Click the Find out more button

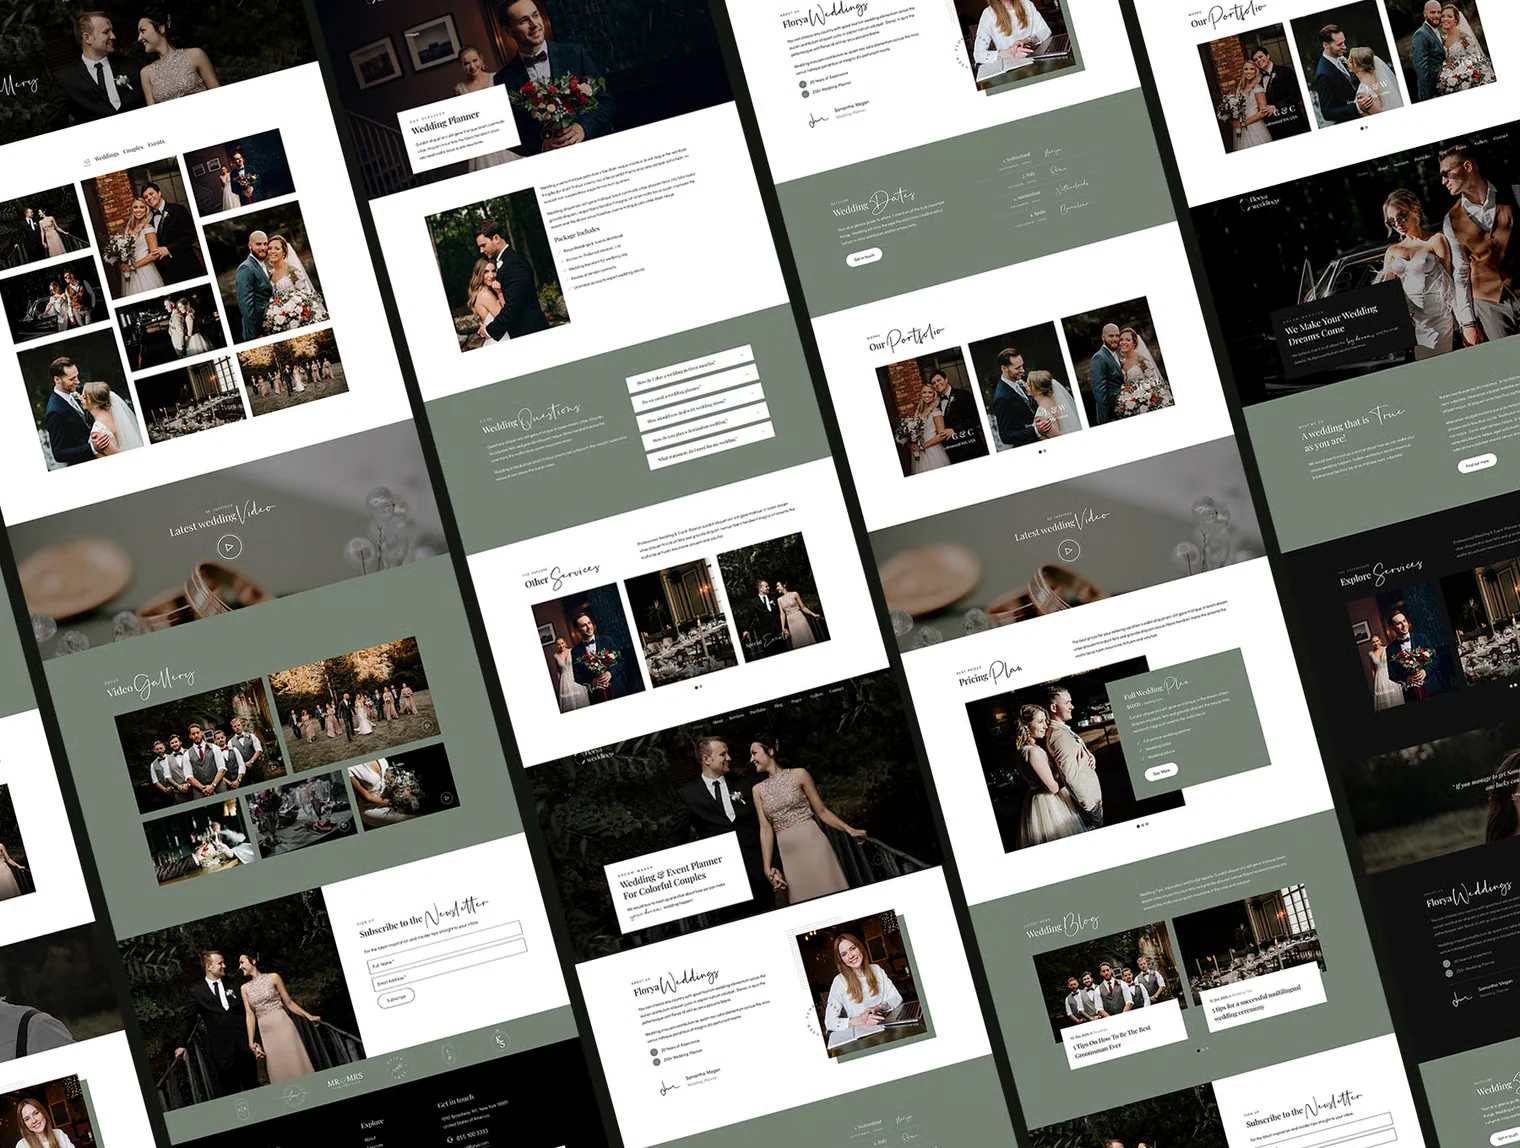click(x=1477, y=463)
